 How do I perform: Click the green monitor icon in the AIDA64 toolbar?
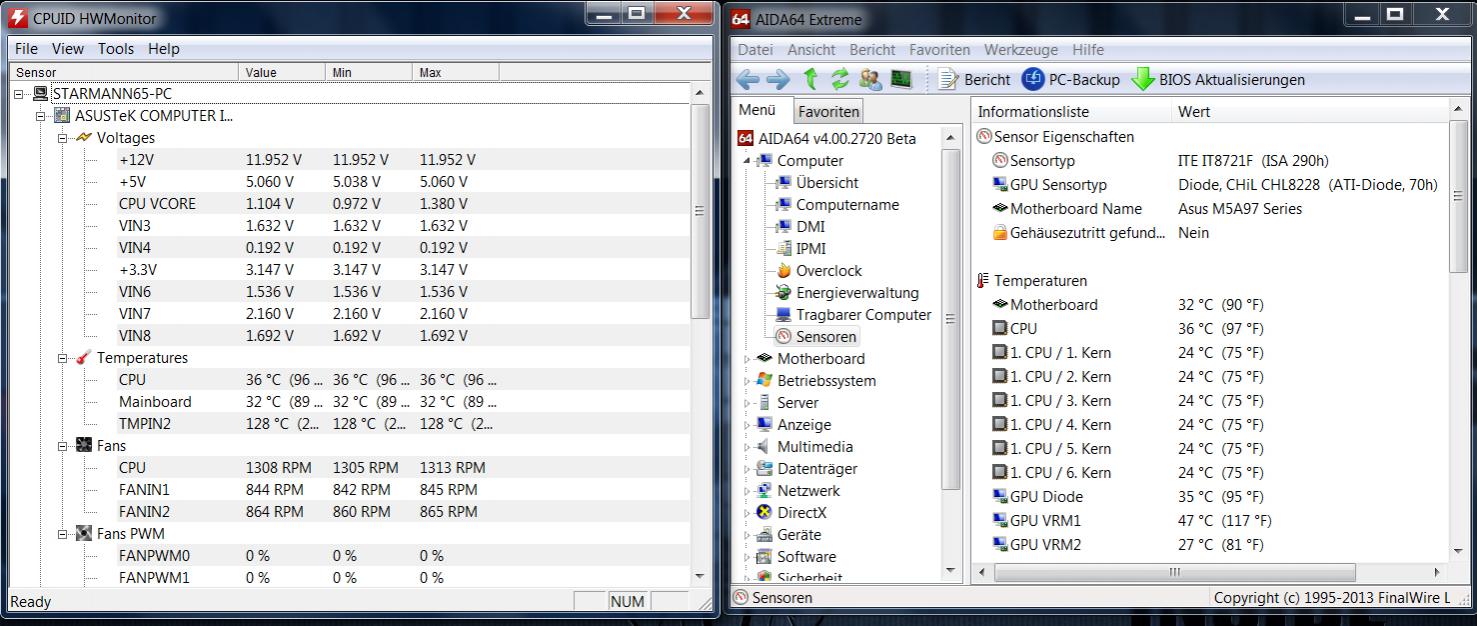pos(901,79)
